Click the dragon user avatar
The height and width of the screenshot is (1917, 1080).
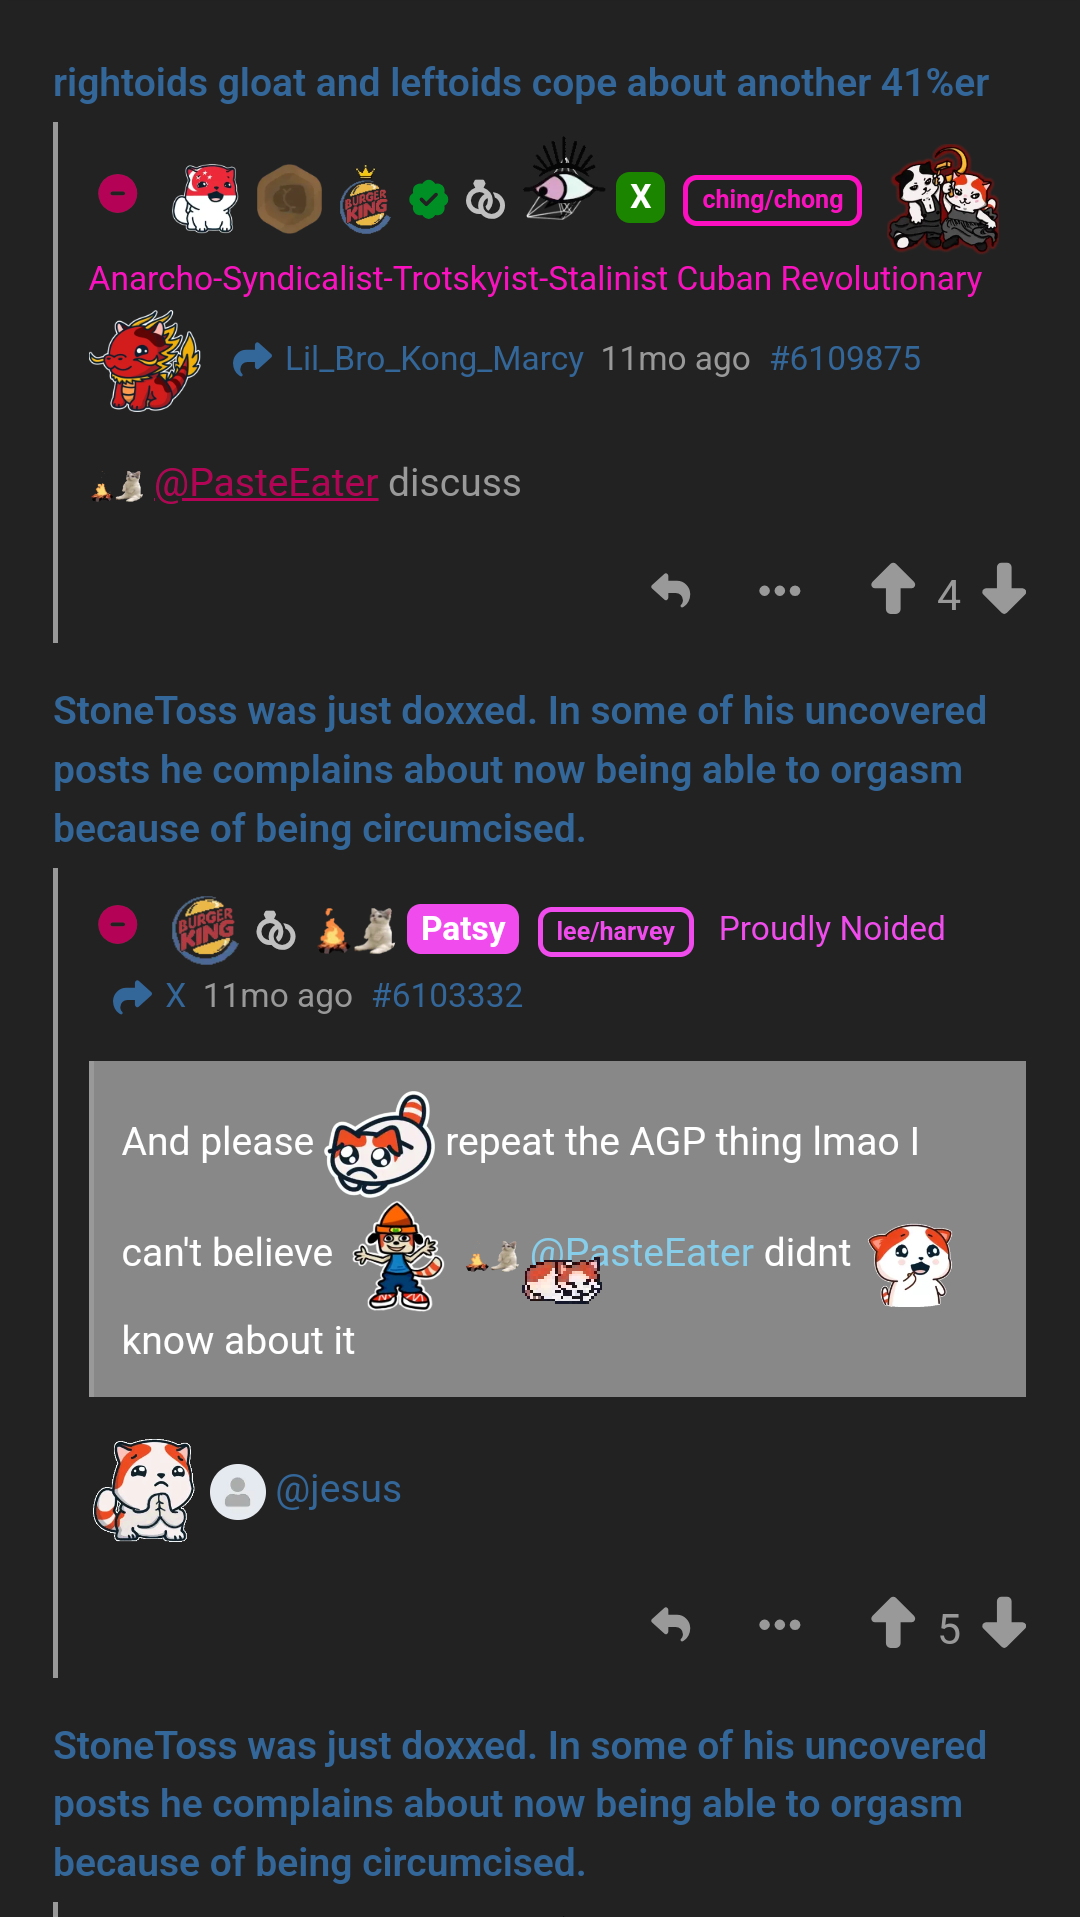point(146,361)
